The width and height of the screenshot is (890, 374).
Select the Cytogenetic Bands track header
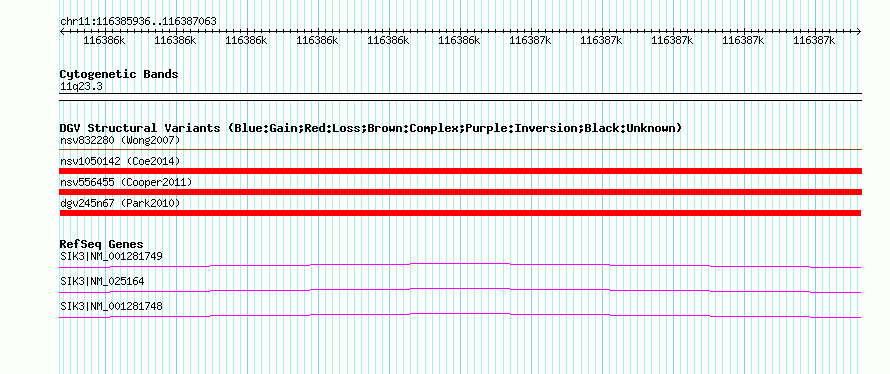pyautogui.click(x=119, y=74)
